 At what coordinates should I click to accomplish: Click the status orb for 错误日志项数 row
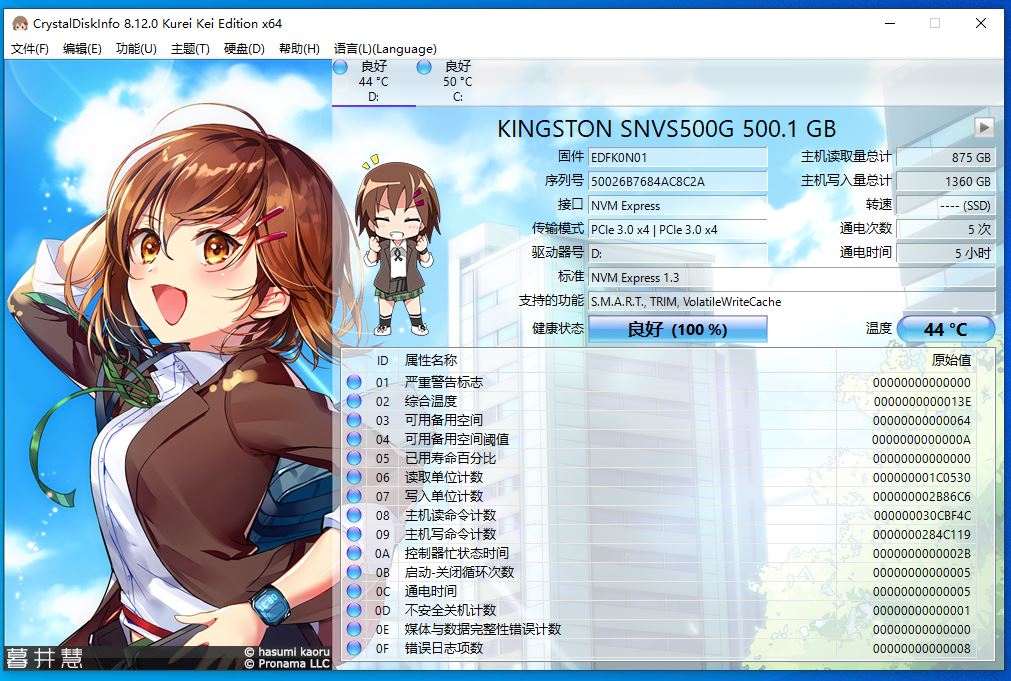click(354, 648)
